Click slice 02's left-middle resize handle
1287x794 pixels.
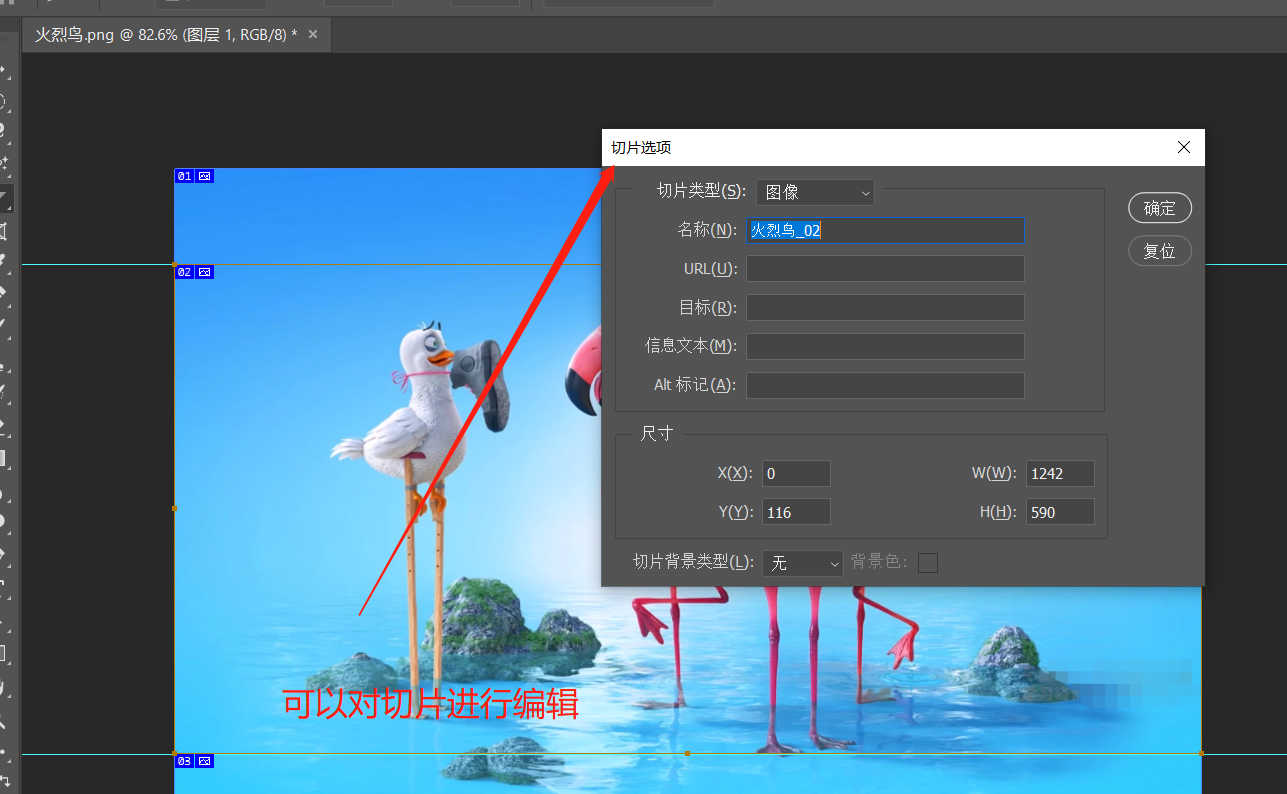coord(175,508)
